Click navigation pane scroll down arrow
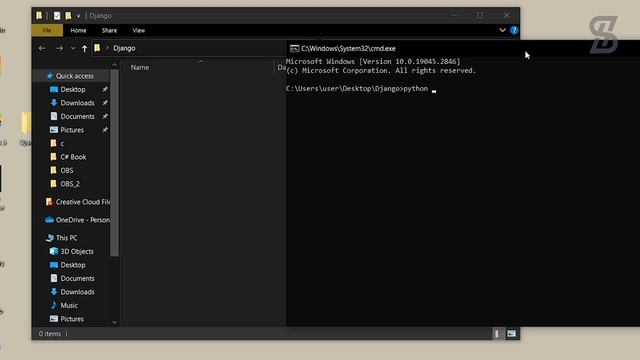The width and height of the screenshot is (640, 360). 114,322
